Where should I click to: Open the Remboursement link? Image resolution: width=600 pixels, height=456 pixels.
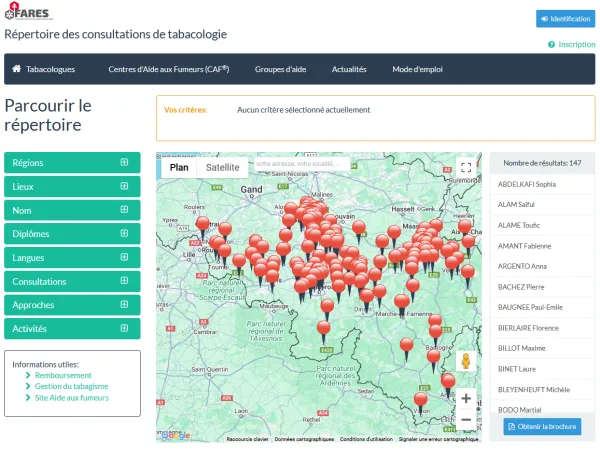click(63, 375)
